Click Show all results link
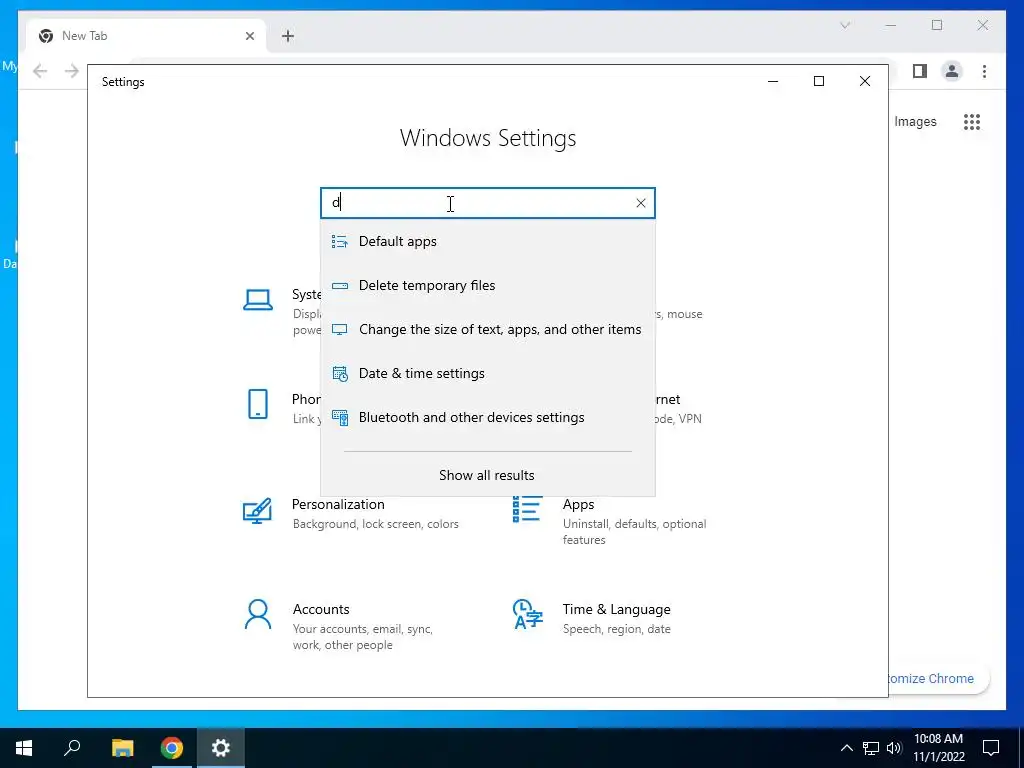The image size is (1024, 768). (487, 475)
